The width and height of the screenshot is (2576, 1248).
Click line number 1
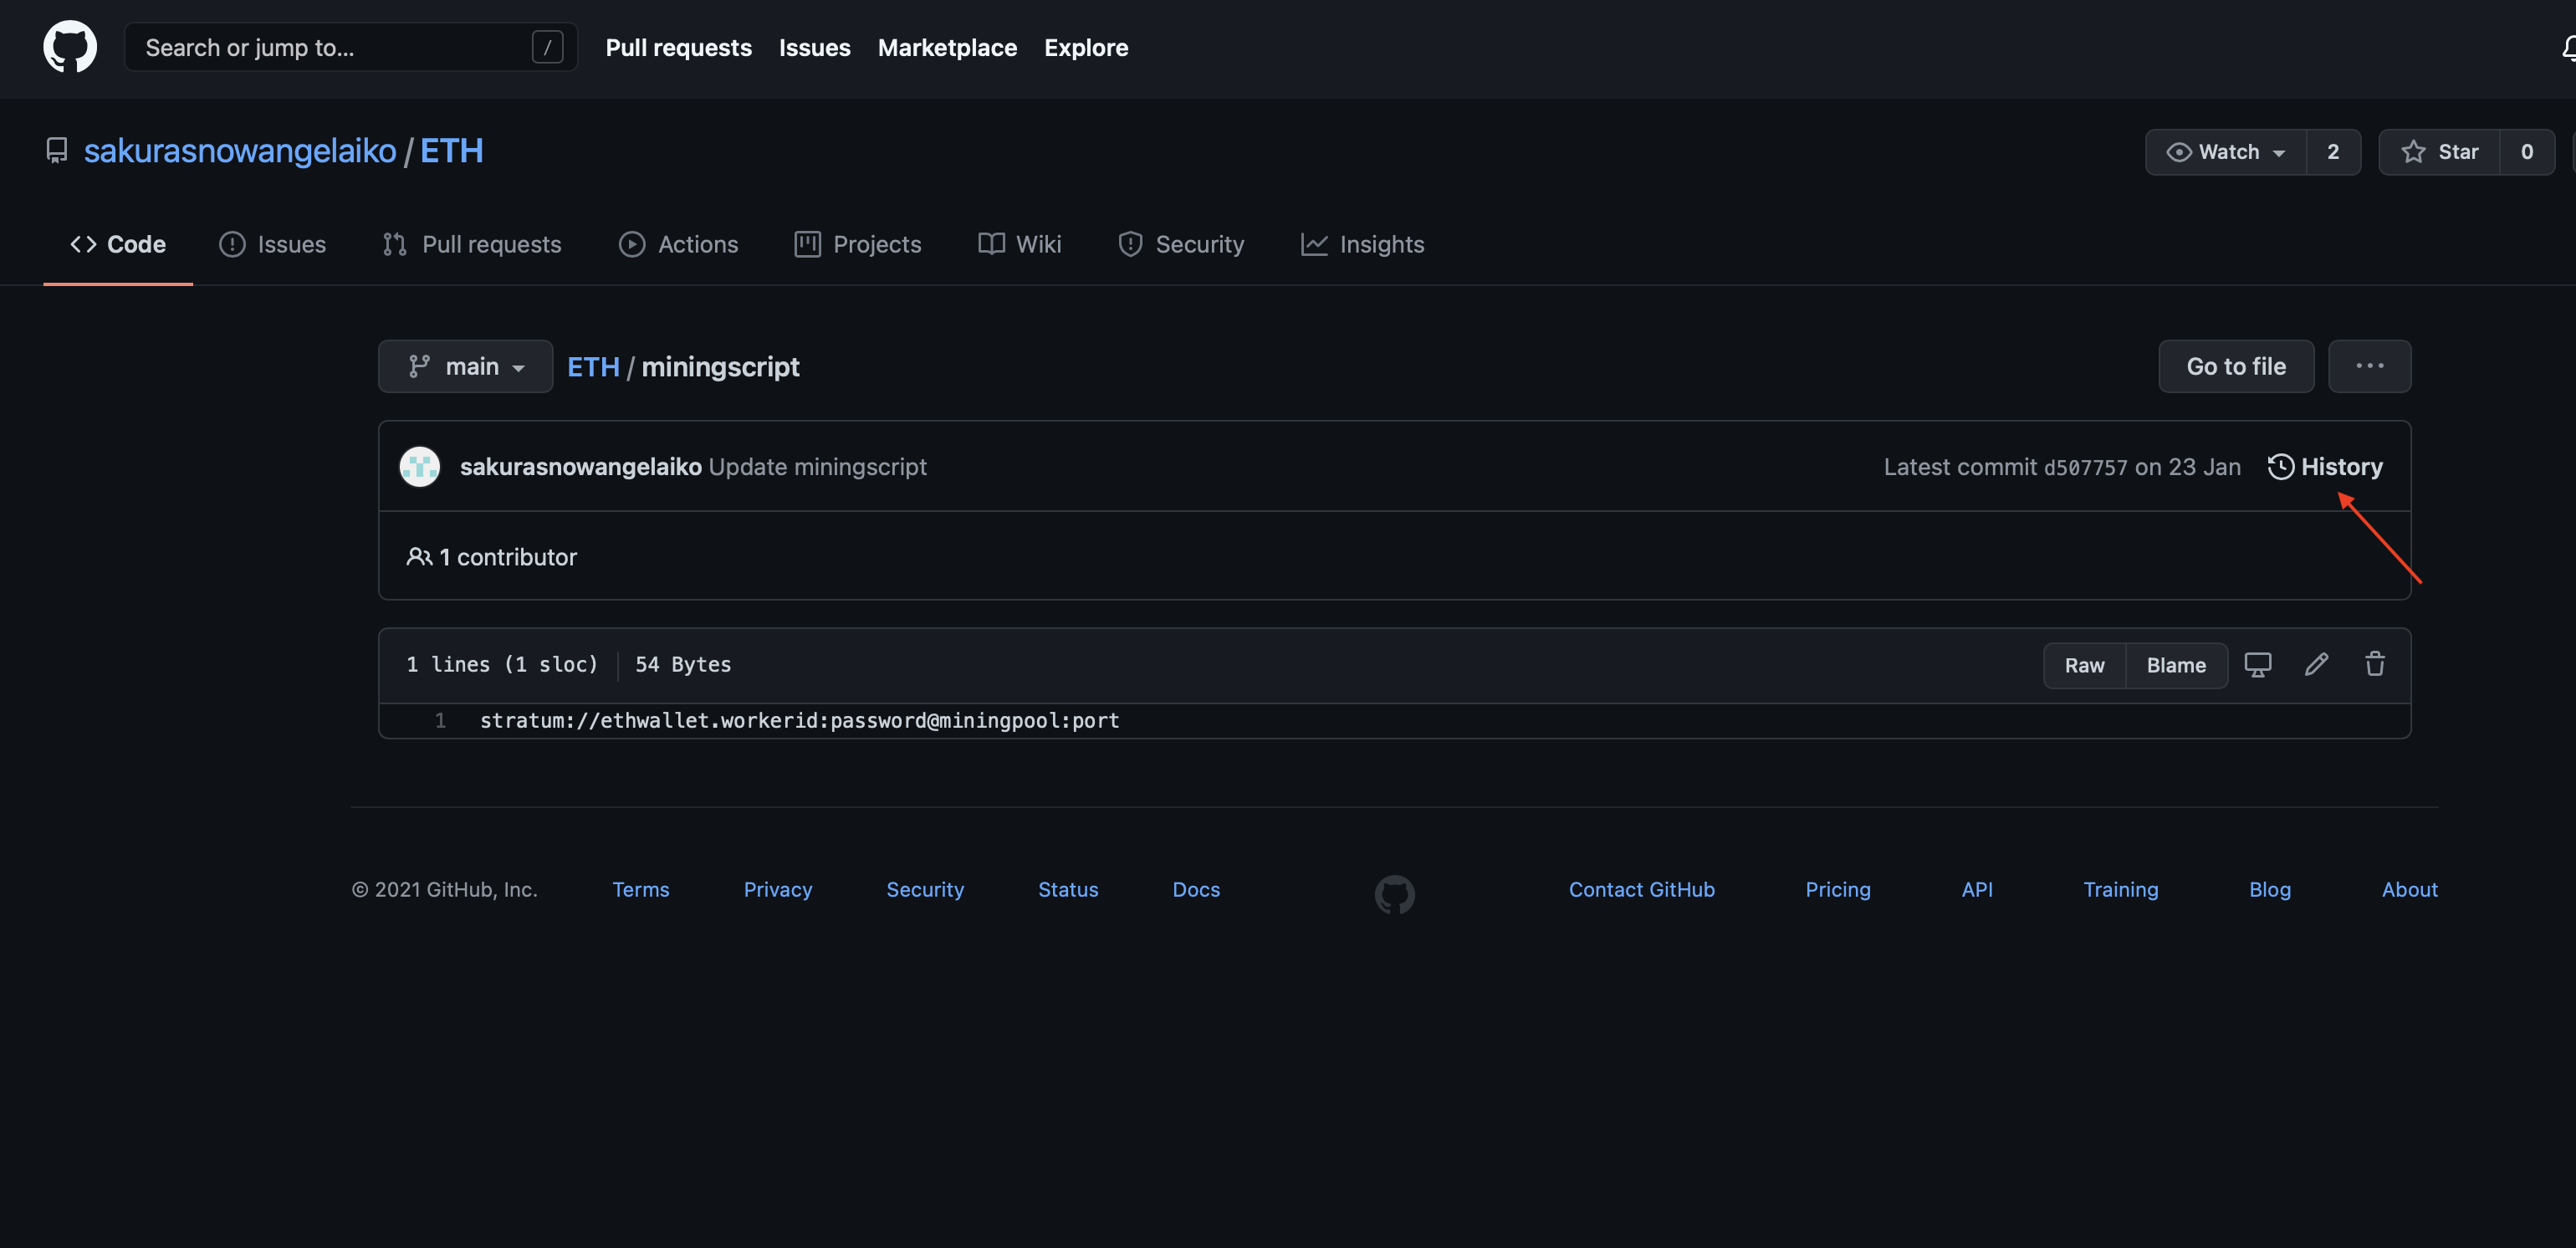pos(440,720)
